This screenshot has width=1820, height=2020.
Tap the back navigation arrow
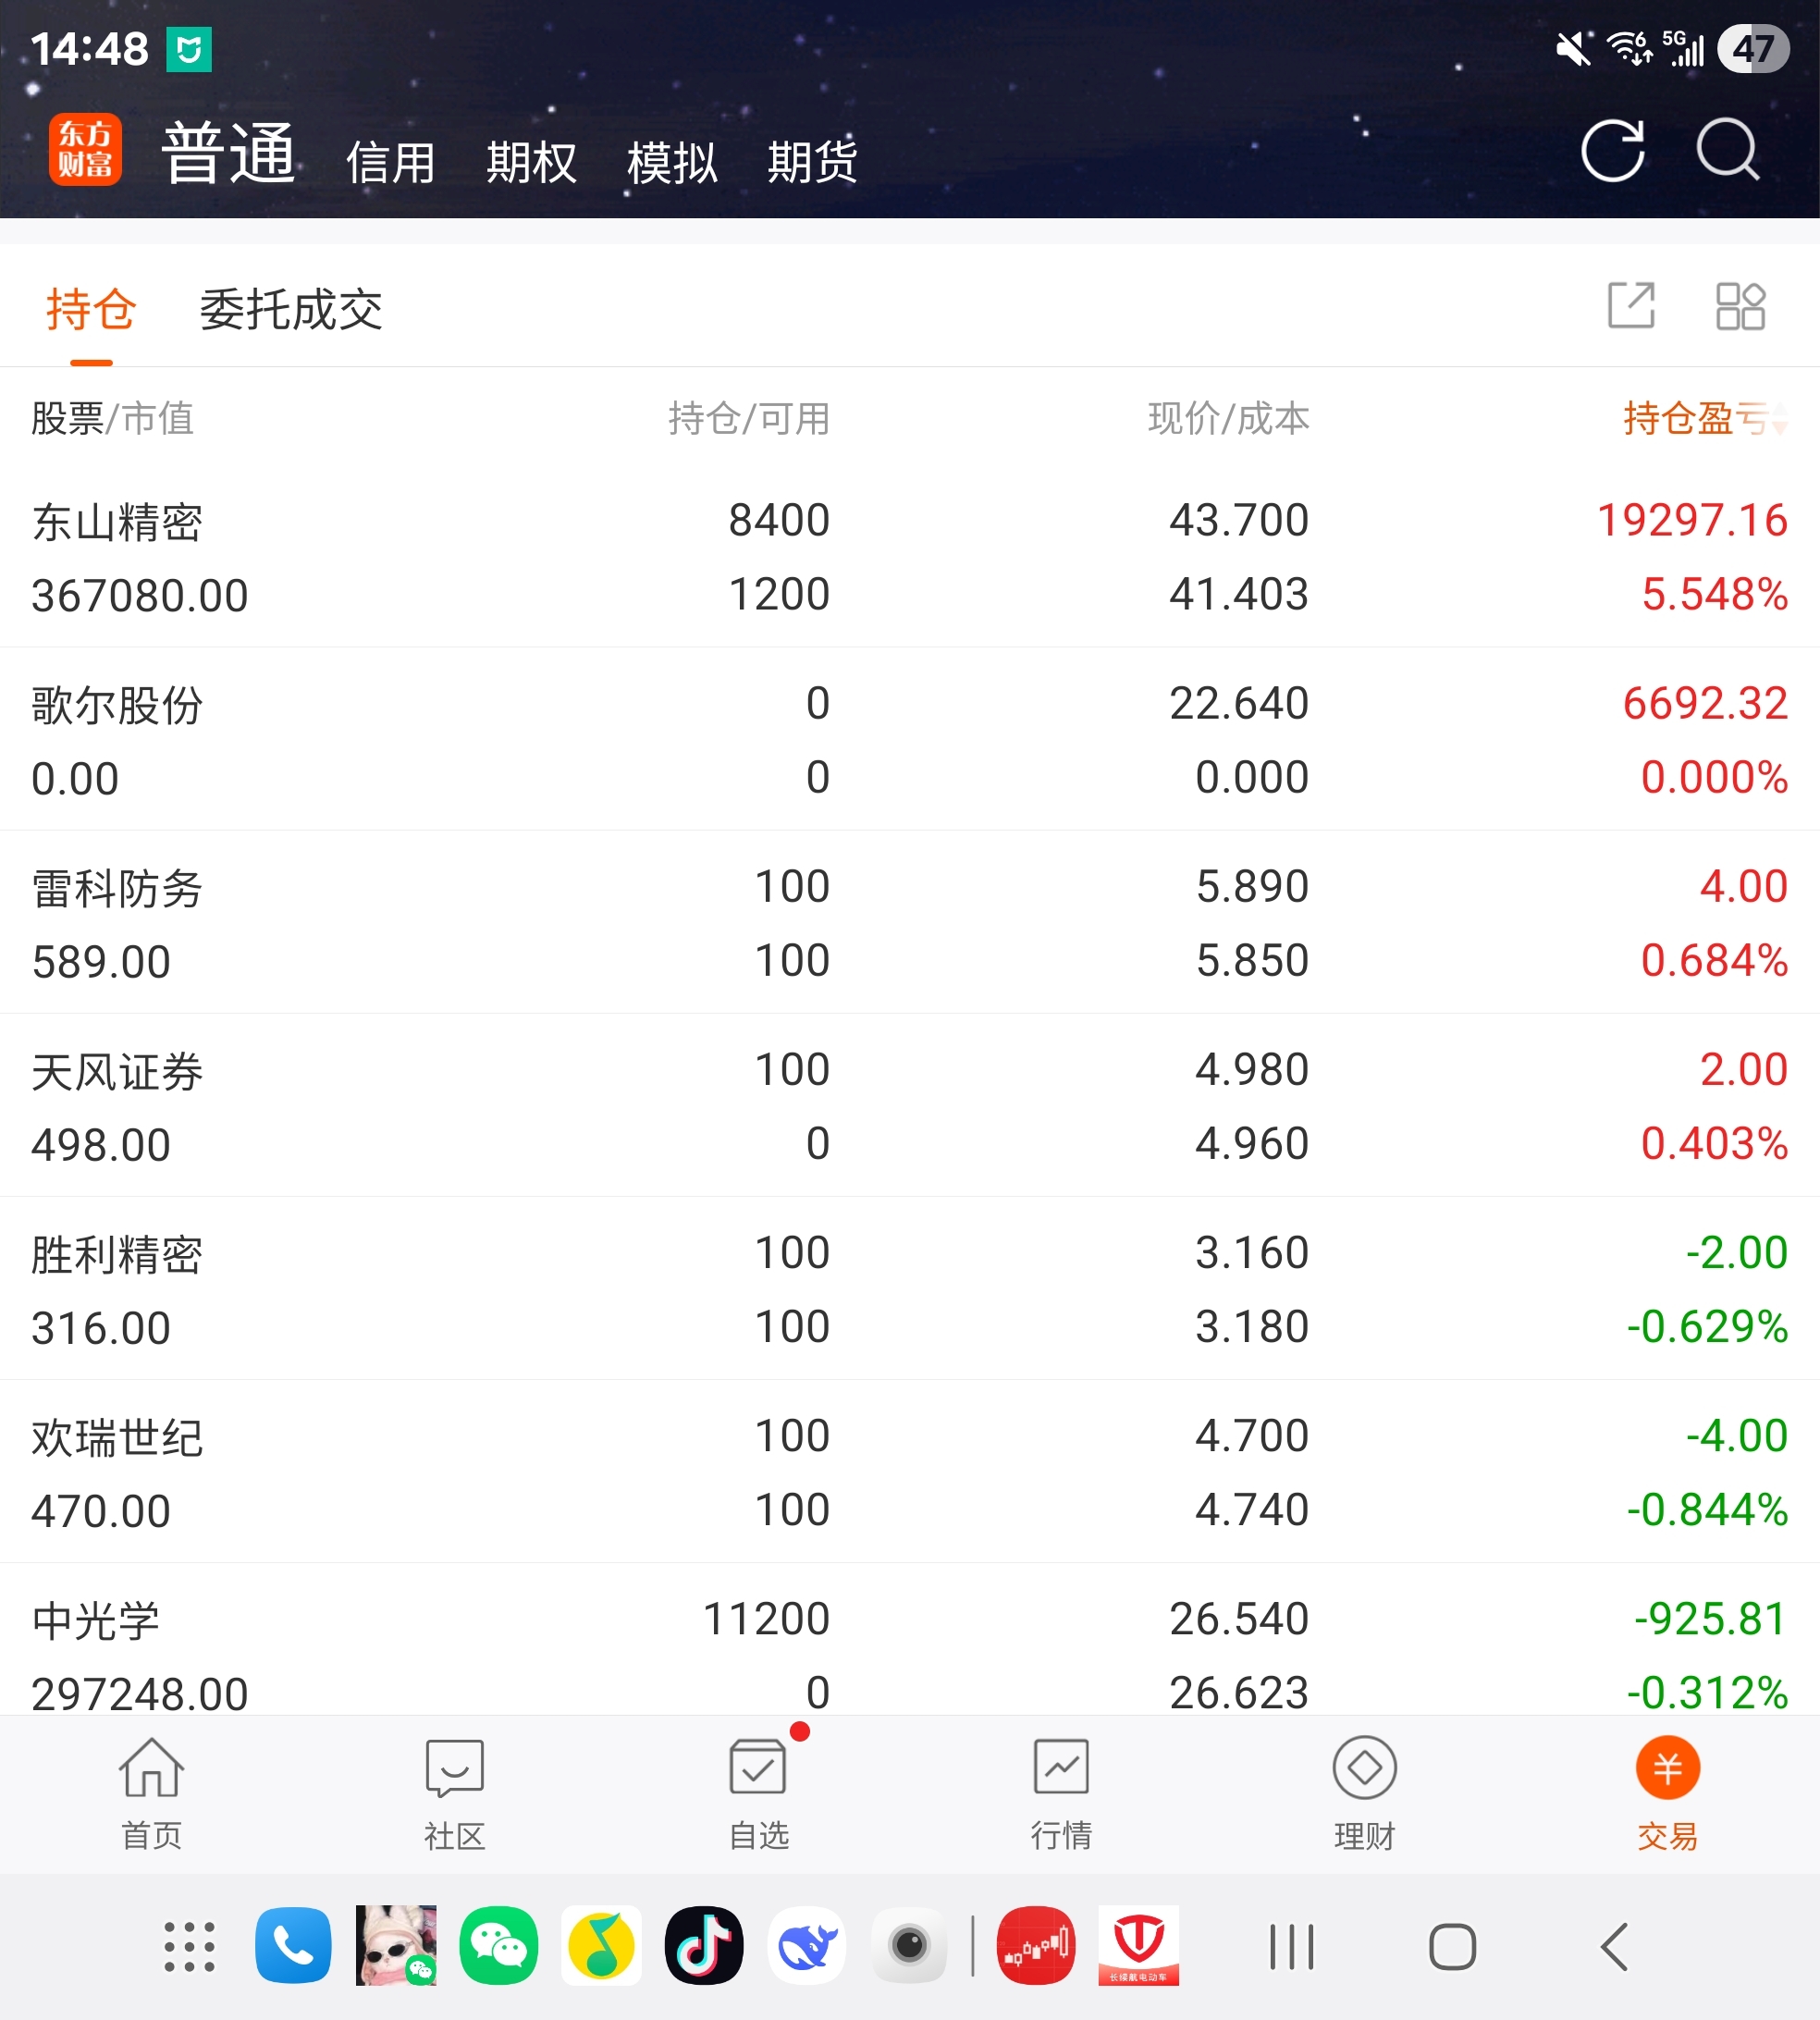(1614, 1947)
